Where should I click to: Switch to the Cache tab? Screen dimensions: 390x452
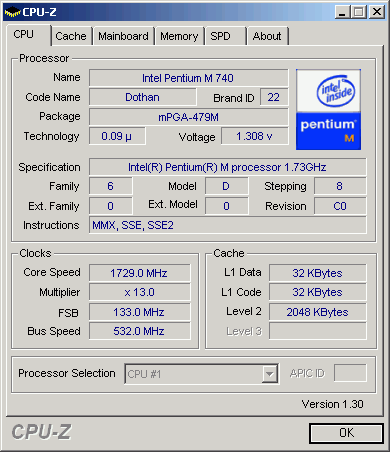coord(71,36)
